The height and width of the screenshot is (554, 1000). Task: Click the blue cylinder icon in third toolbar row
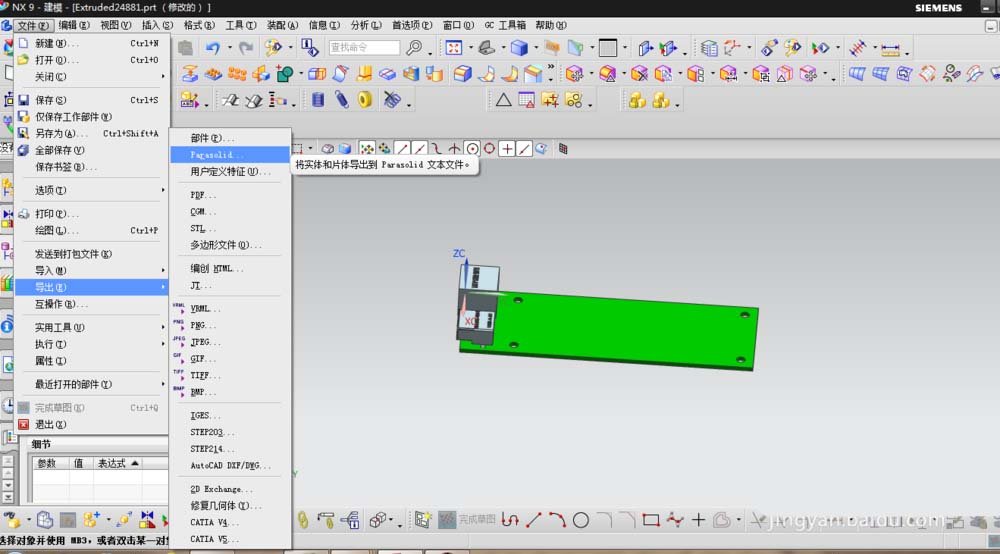click(x=318, y=100)
